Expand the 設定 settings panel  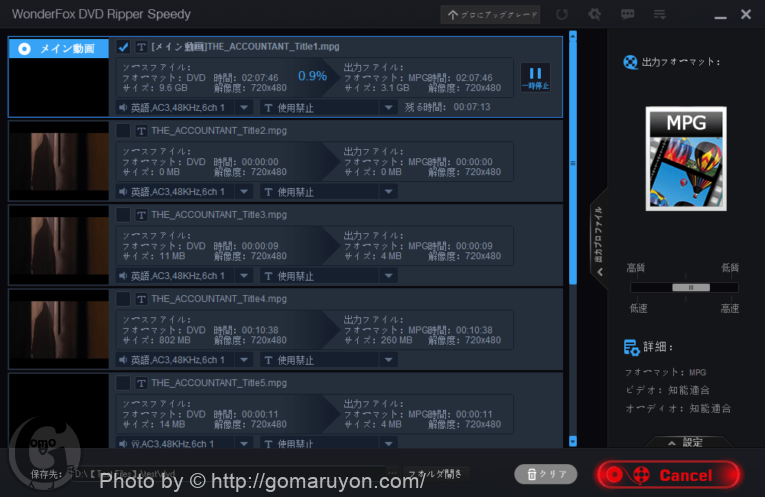pos(687,442)
